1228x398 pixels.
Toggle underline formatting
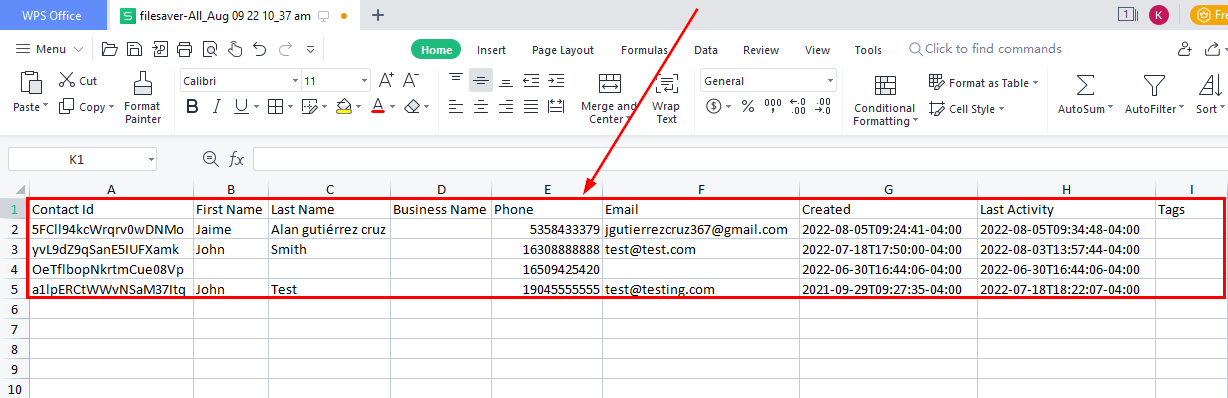[x=241, y=106]
